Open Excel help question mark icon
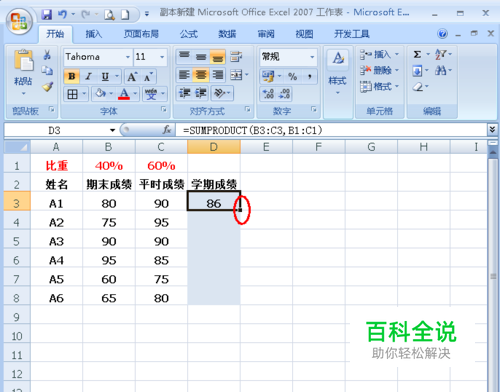The image size is (500, 392). (x=442, y=34)
